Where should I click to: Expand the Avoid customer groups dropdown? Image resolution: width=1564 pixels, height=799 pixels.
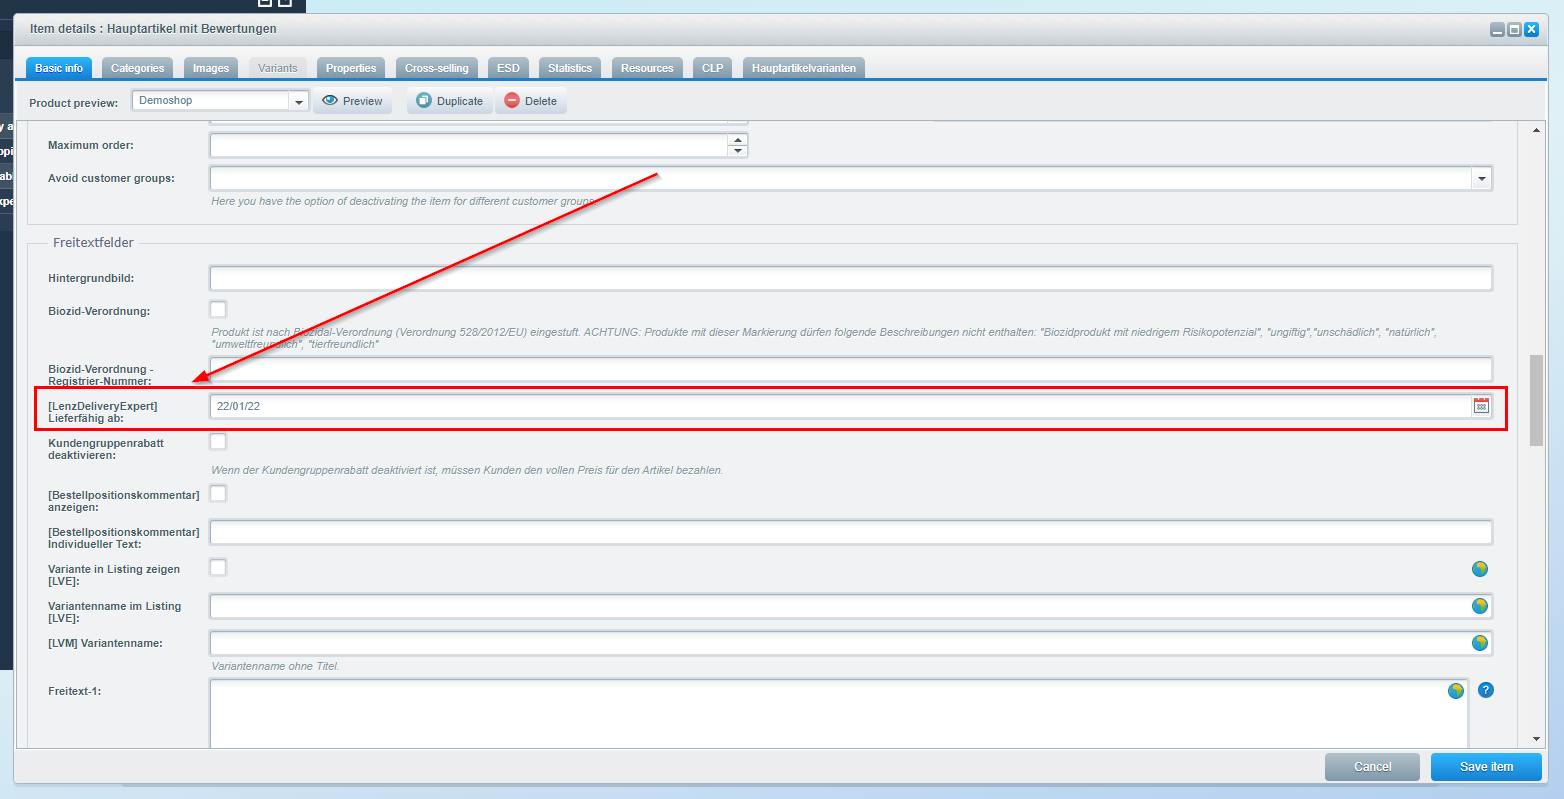[x=1481, y=178]
